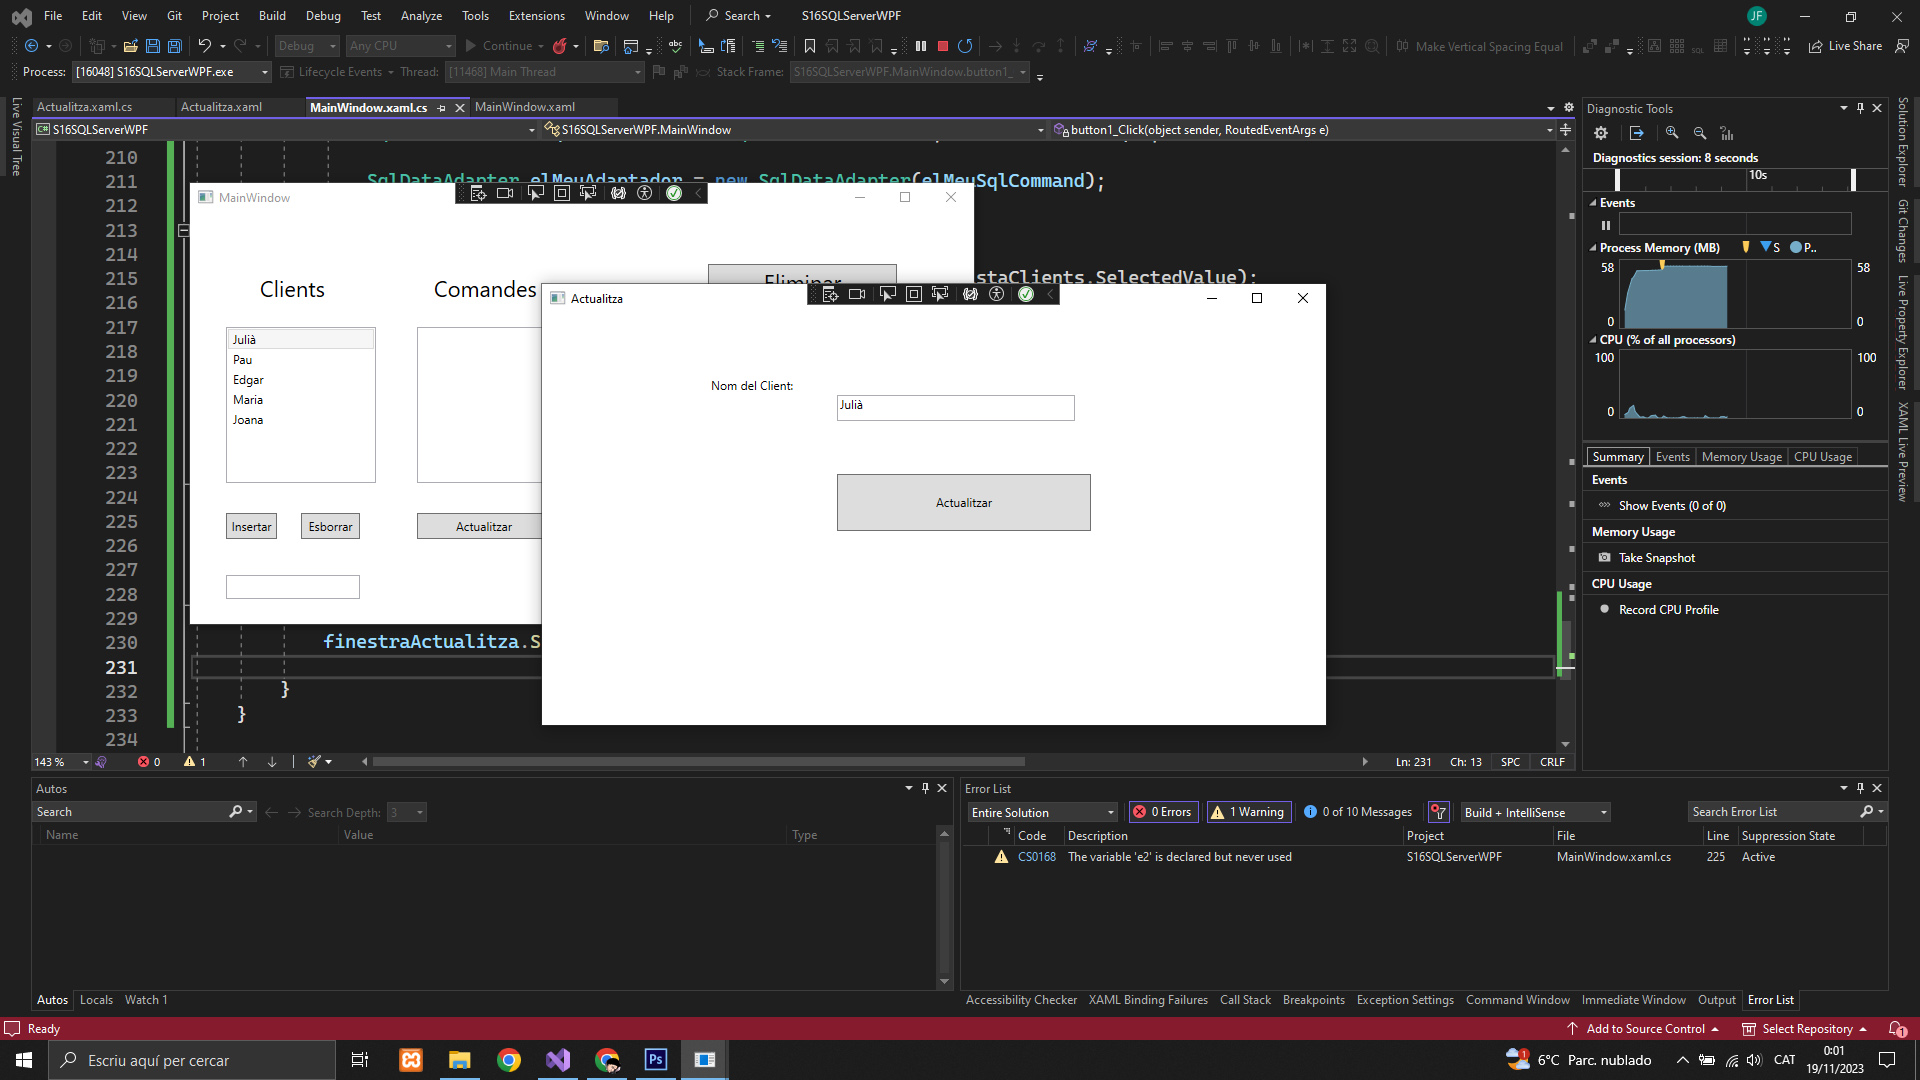Click the Insertar button
The width and height of the screenshot is (1920, 1080).
[x=251, y=527]
